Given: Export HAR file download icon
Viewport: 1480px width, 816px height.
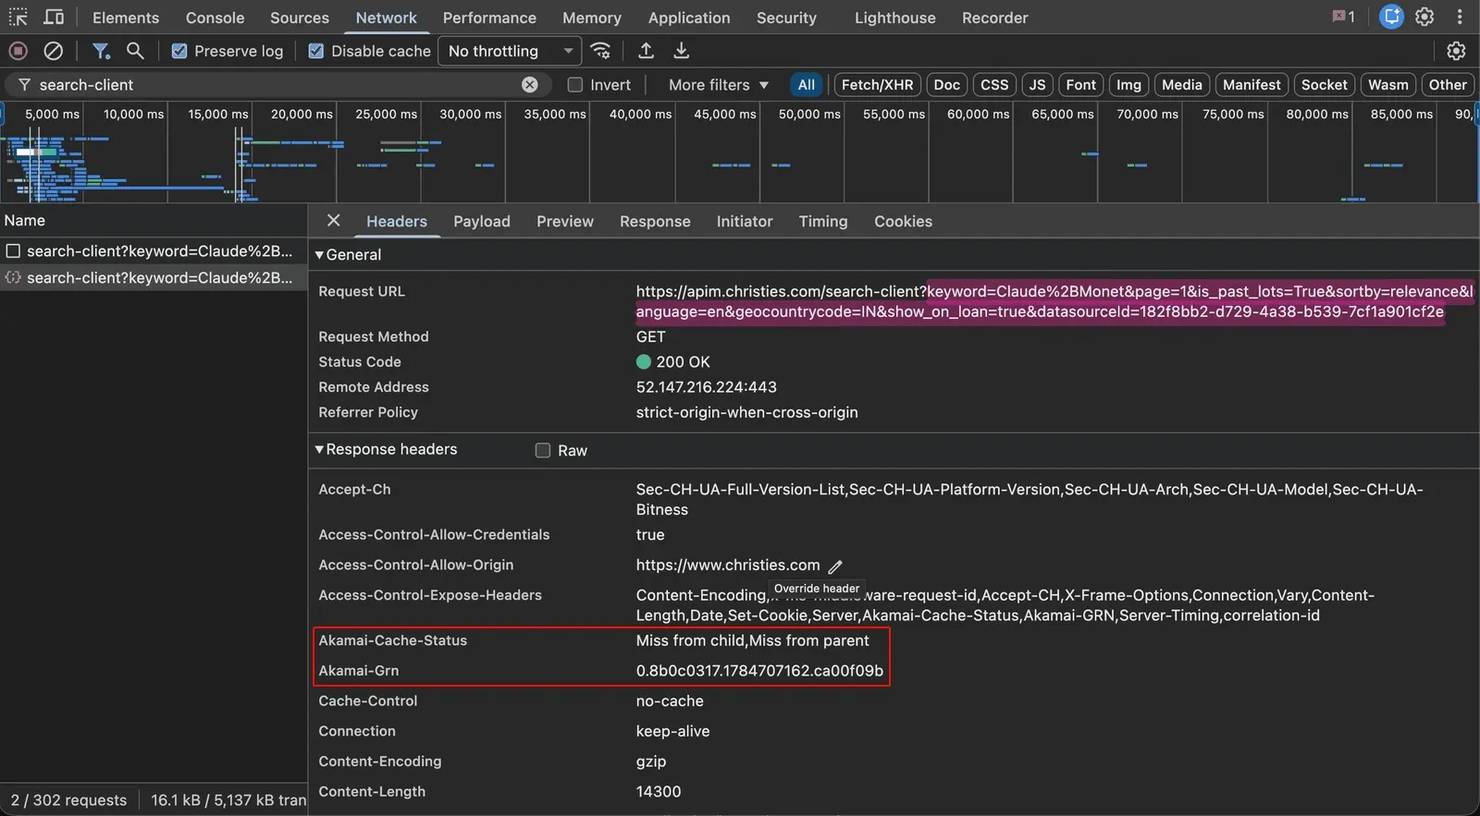Looking at the screenshot, I should [681, 50].
